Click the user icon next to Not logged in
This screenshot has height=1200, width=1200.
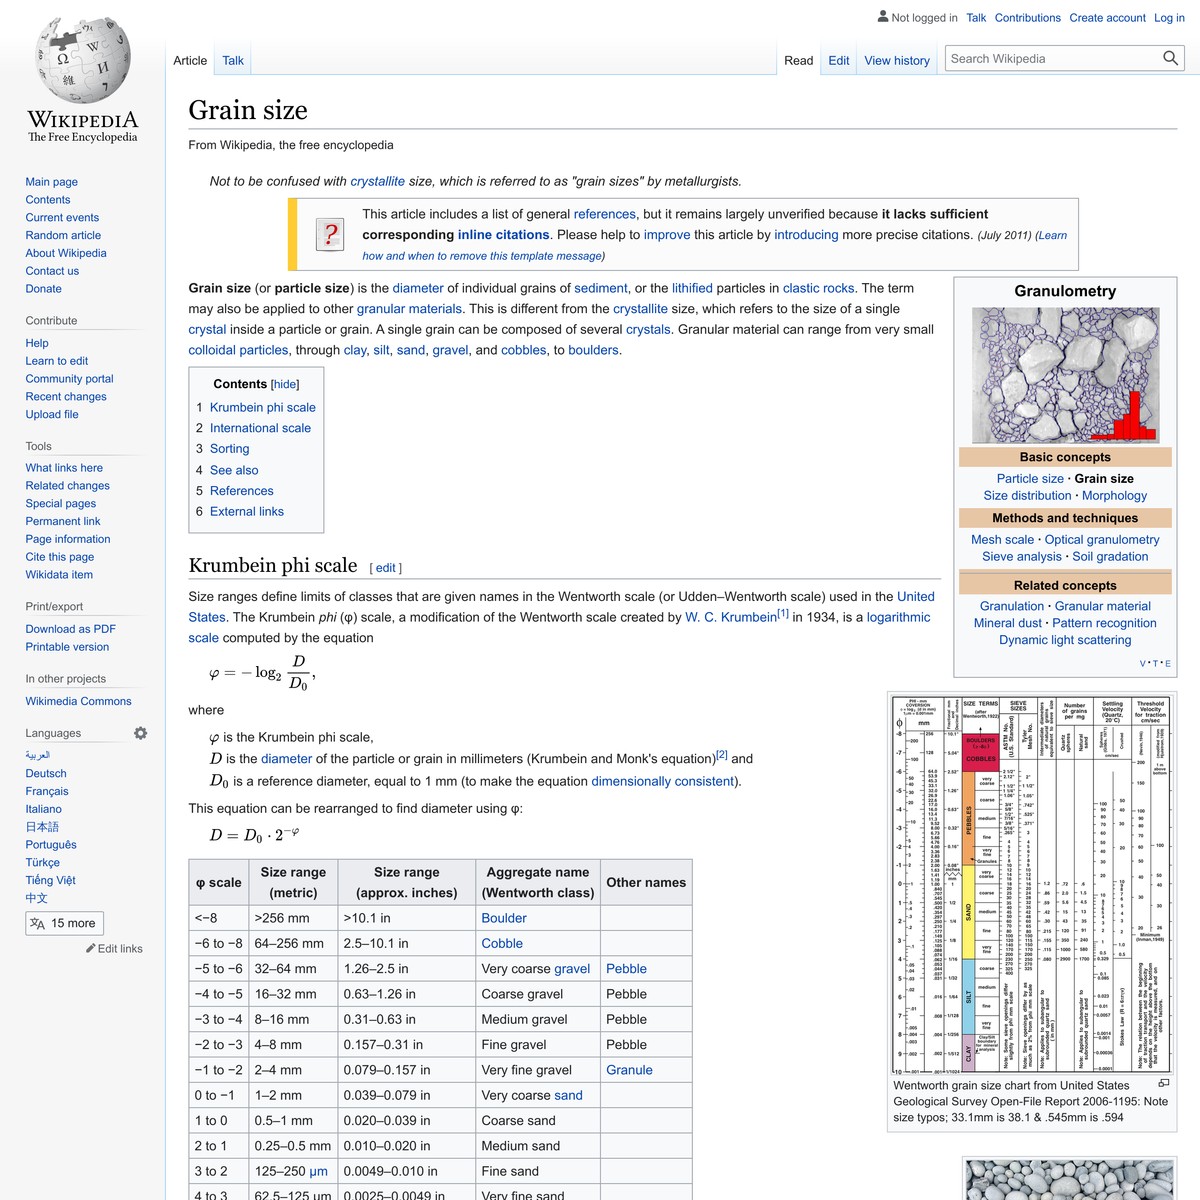click(x=882, y=17)
